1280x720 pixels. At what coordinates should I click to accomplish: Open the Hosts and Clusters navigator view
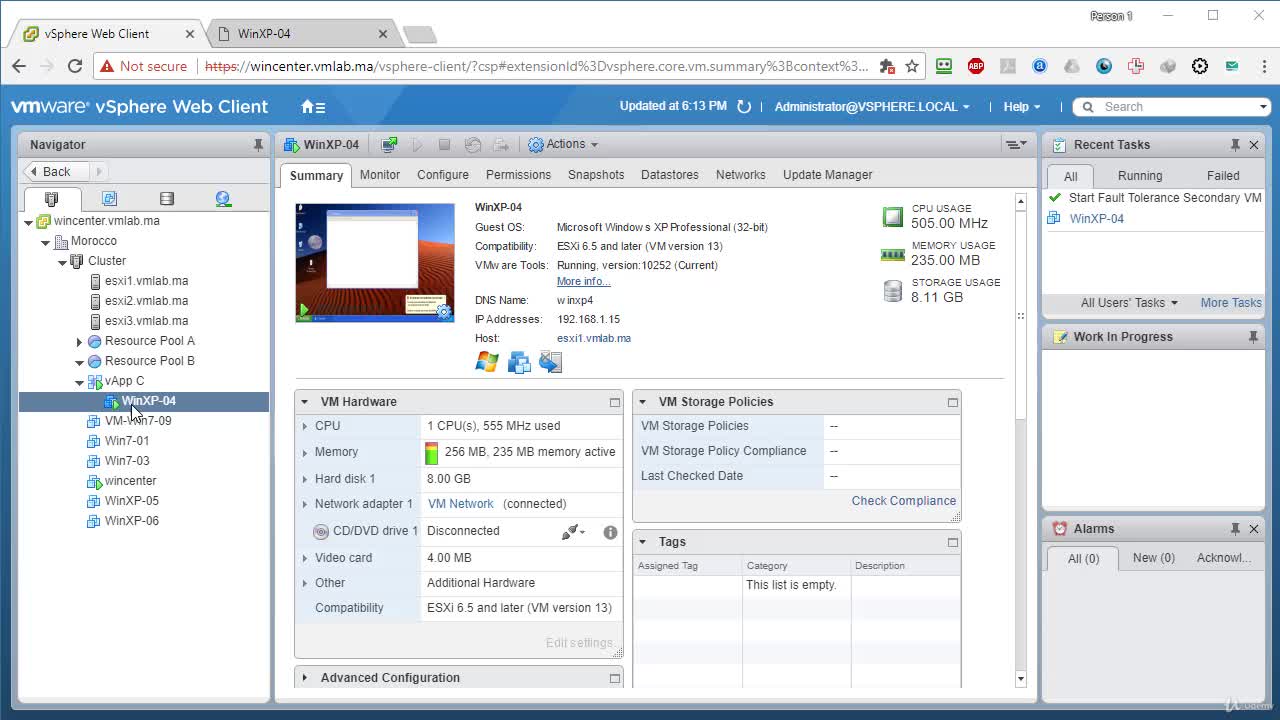click(x=52, y=199)
